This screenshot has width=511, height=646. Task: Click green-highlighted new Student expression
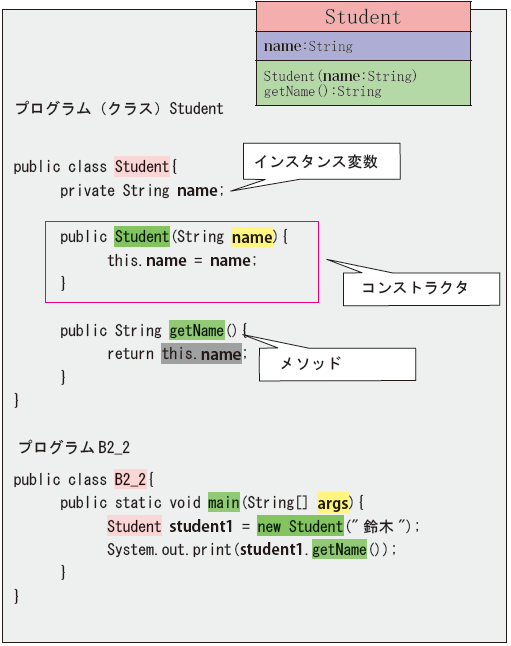coord(300,526)
